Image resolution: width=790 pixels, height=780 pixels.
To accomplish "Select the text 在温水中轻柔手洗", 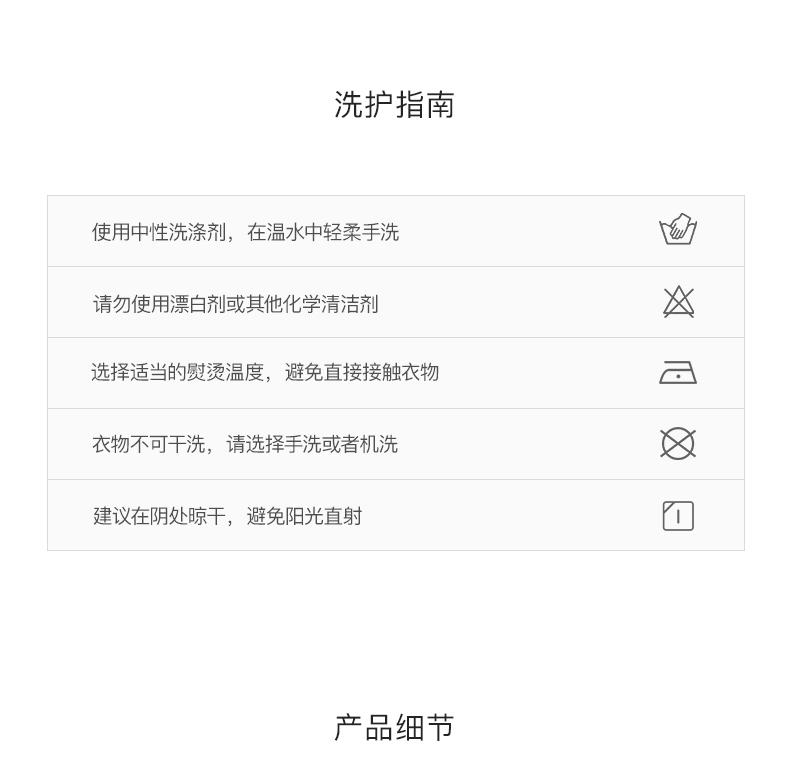I will (x=323, y=232).
